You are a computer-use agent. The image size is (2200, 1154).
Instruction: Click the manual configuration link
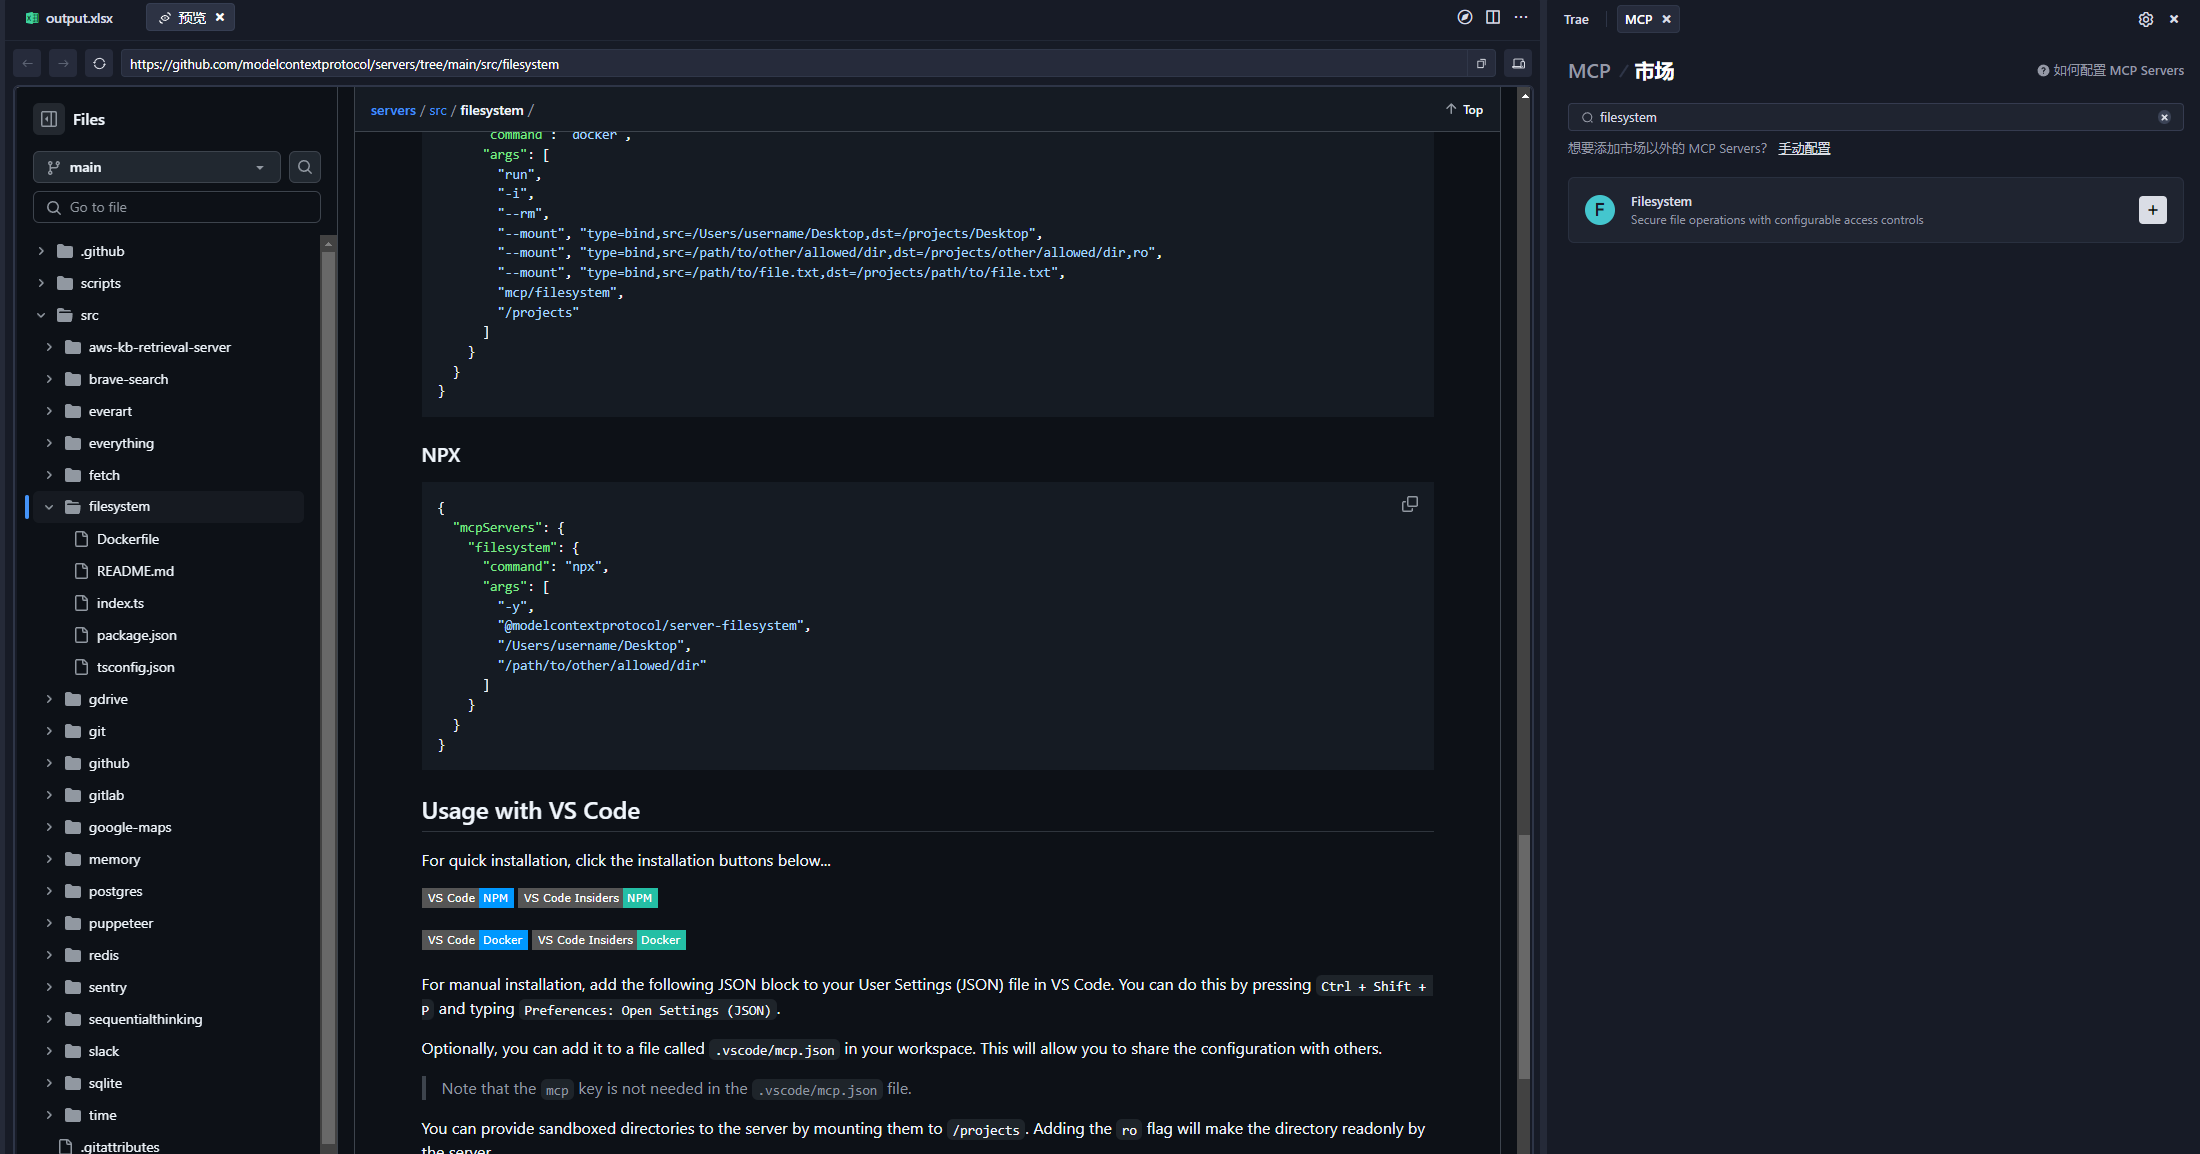(1804, 148)
